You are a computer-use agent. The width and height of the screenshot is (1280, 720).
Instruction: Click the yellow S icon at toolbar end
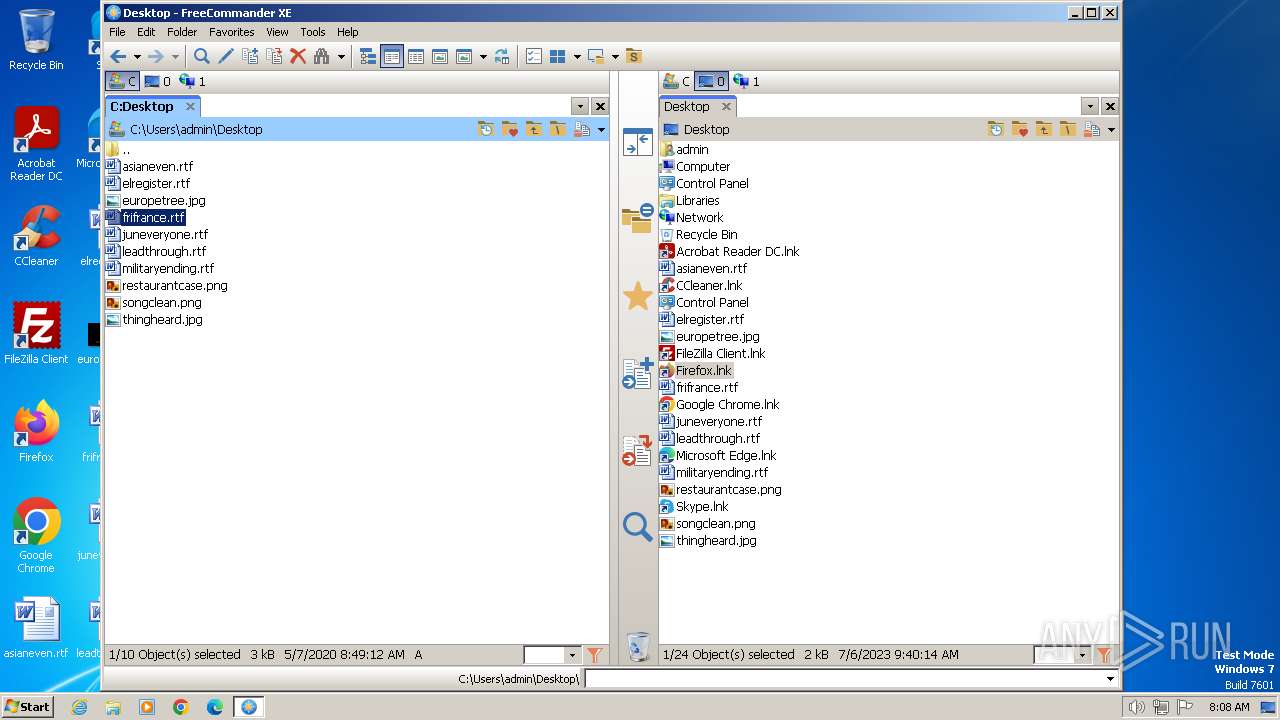633,57
